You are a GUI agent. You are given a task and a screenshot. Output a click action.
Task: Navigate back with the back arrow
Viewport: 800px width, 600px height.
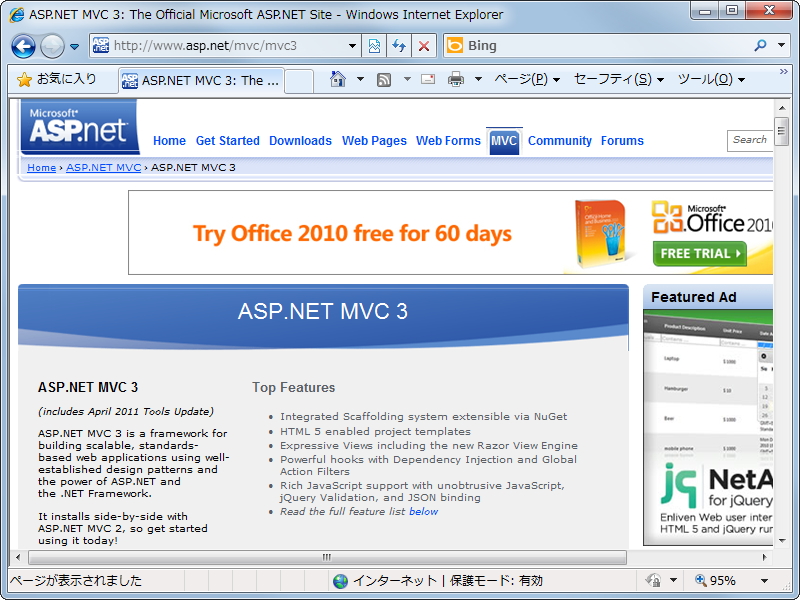pos(23,46)
